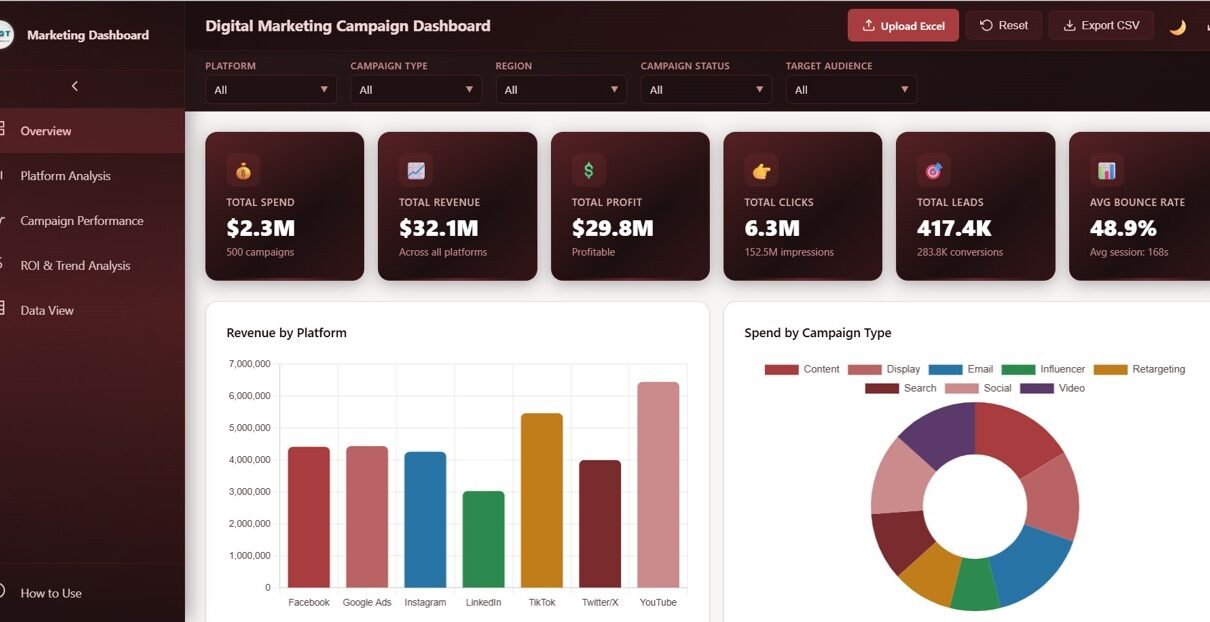Click the YouTube bar in revenue chart

pyautogui.click(x=658, y=484)
